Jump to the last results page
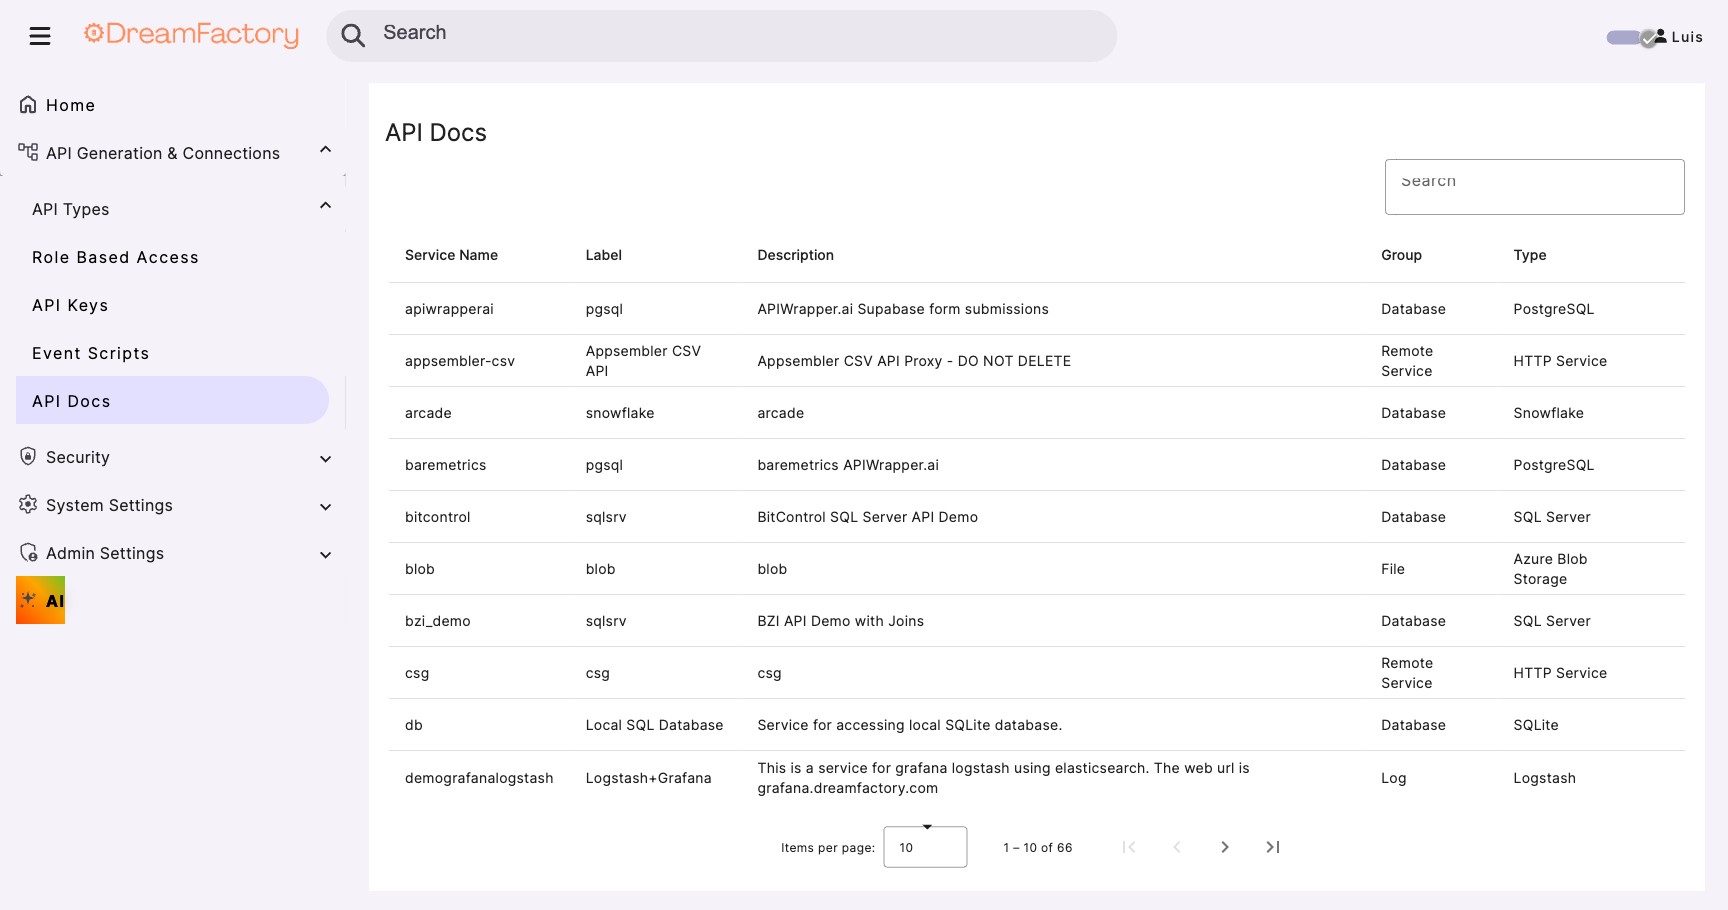The width and height of the screenshot is (1728, 910). click(x=1272, y=847)
